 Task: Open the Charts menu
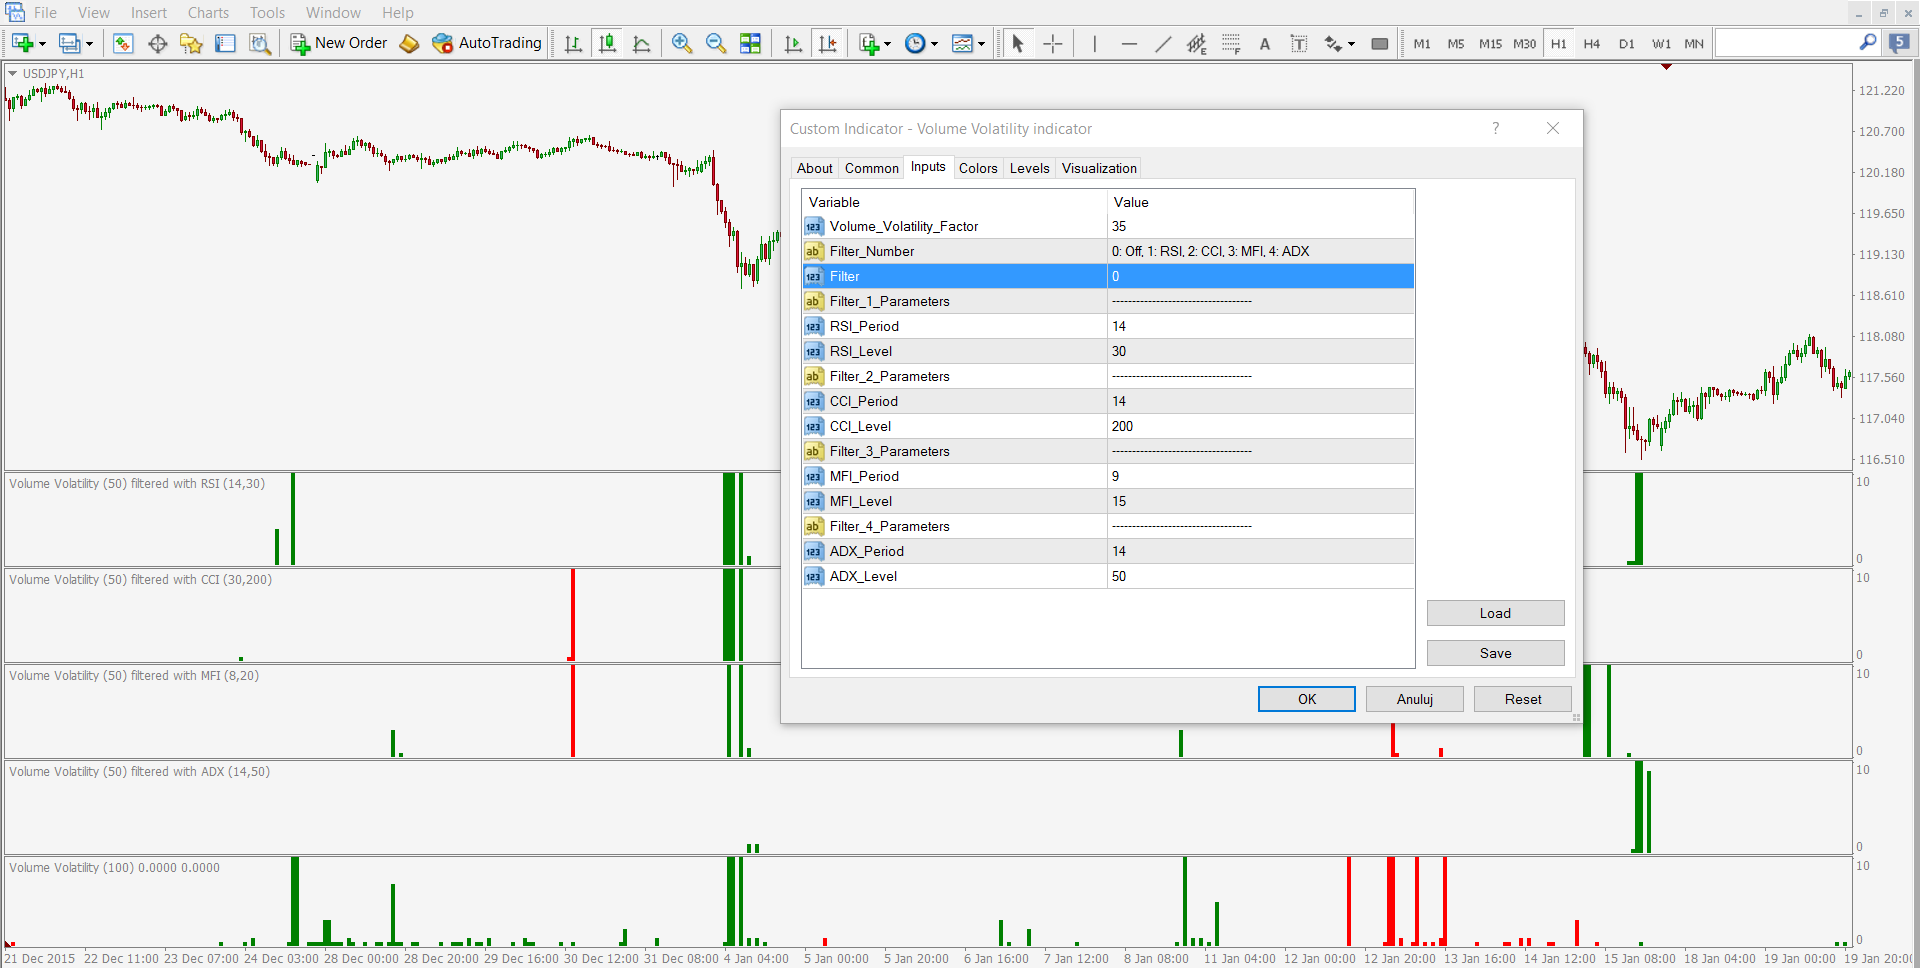[208, 13]
